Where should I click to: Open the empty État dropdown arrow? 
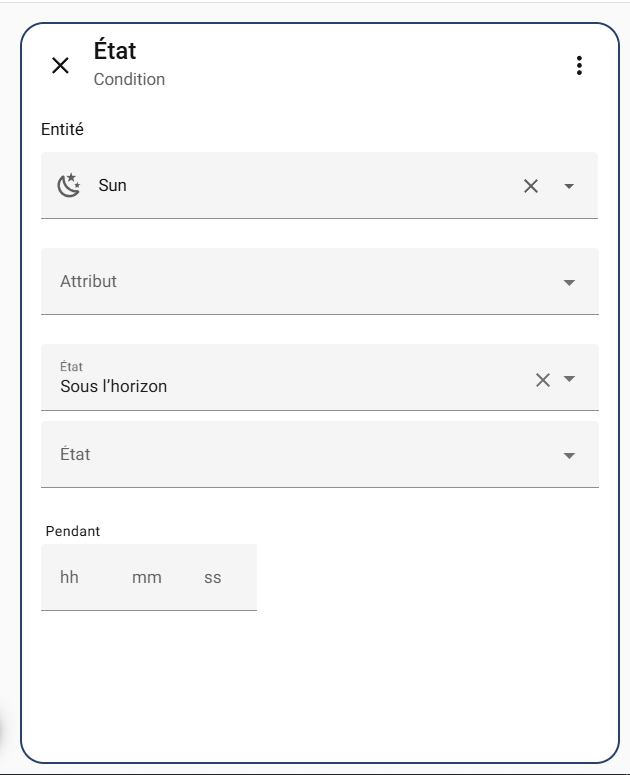[x=569, y=456]
